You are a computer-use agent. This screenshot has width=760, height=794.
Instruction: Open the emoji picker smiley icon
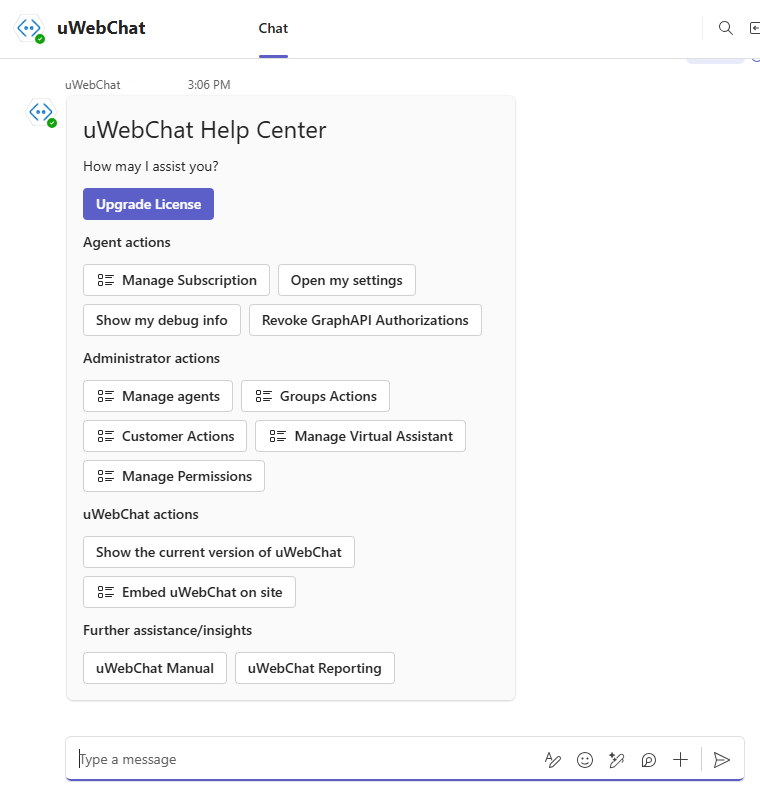pyautogui.click(x=585, y=760)
